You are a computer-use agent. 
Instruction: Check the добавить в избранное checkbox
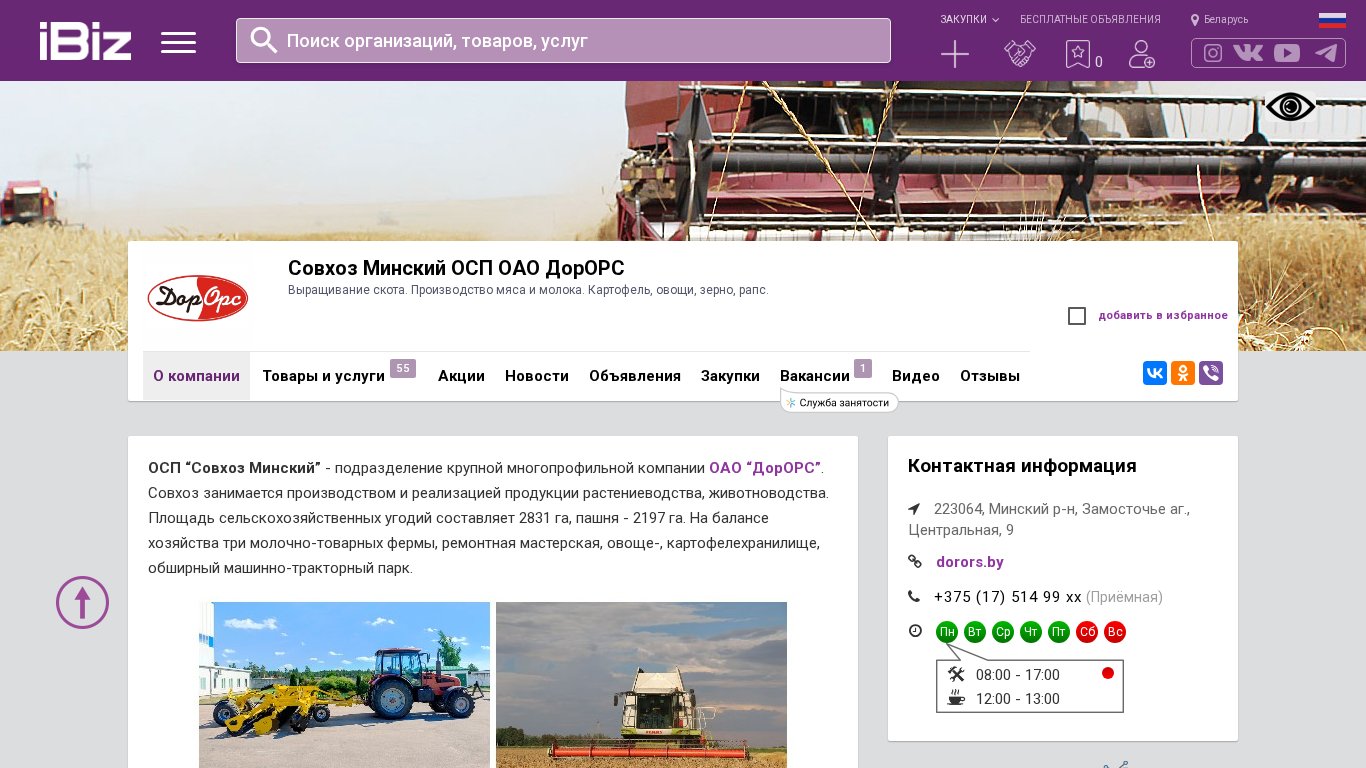pos(1077,316)
